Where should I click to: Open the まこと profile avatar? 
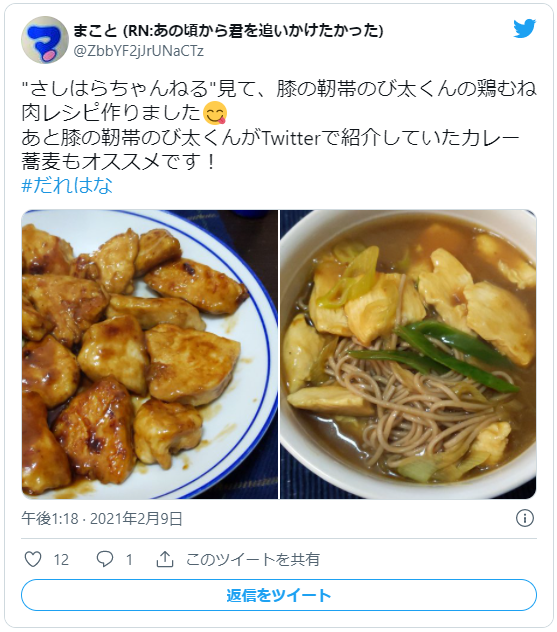tap(45, 40)
